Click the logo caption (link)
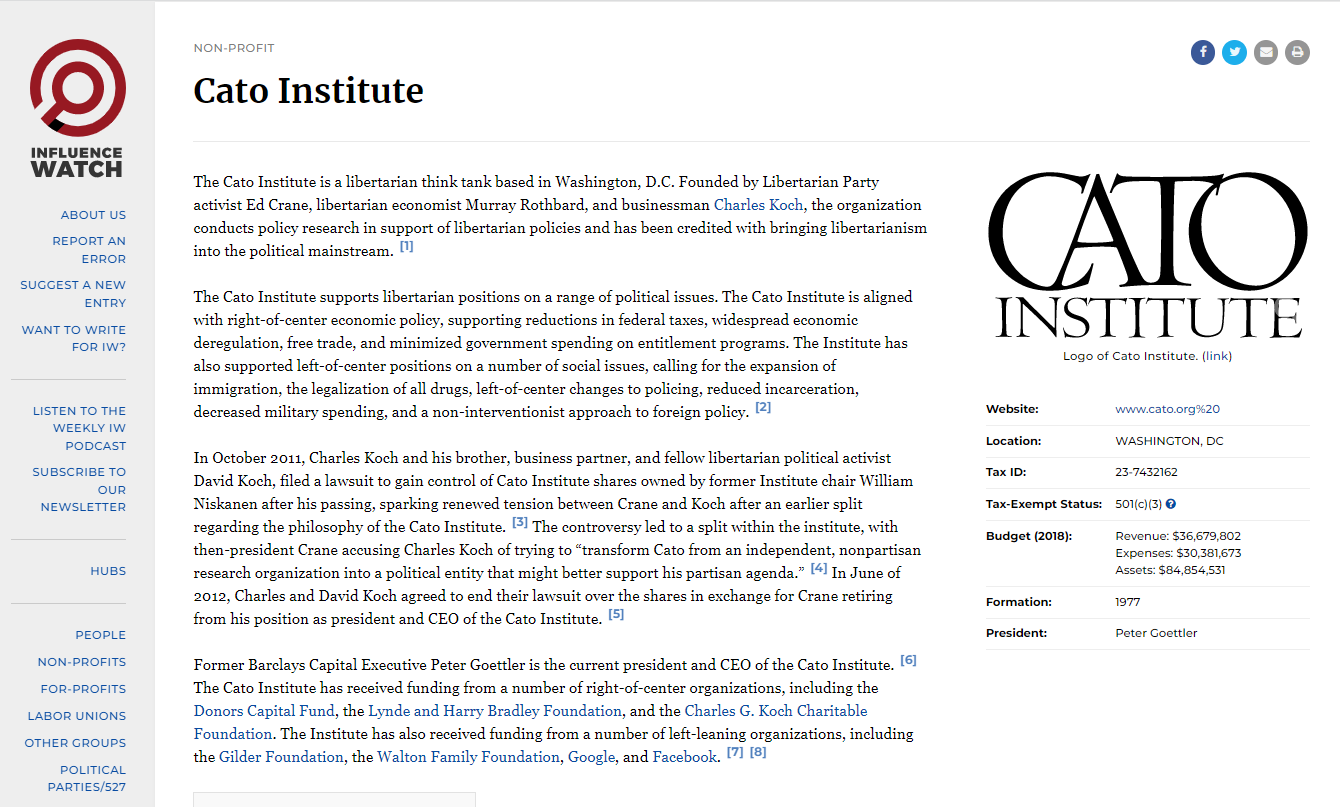The image size is (1340, 807). (1217, 356)
